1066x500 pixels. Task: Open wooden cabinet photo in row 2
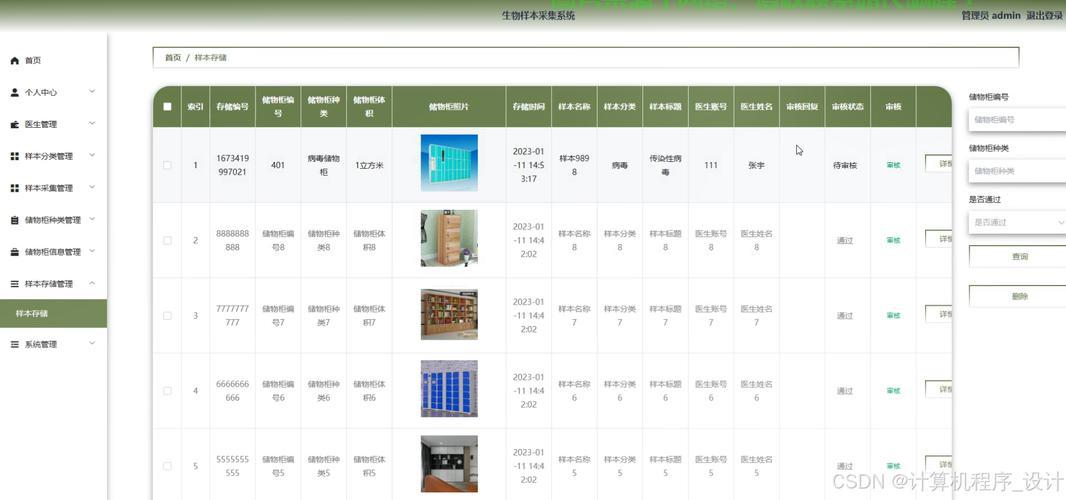pyautogui.click(x=449, y=238)
